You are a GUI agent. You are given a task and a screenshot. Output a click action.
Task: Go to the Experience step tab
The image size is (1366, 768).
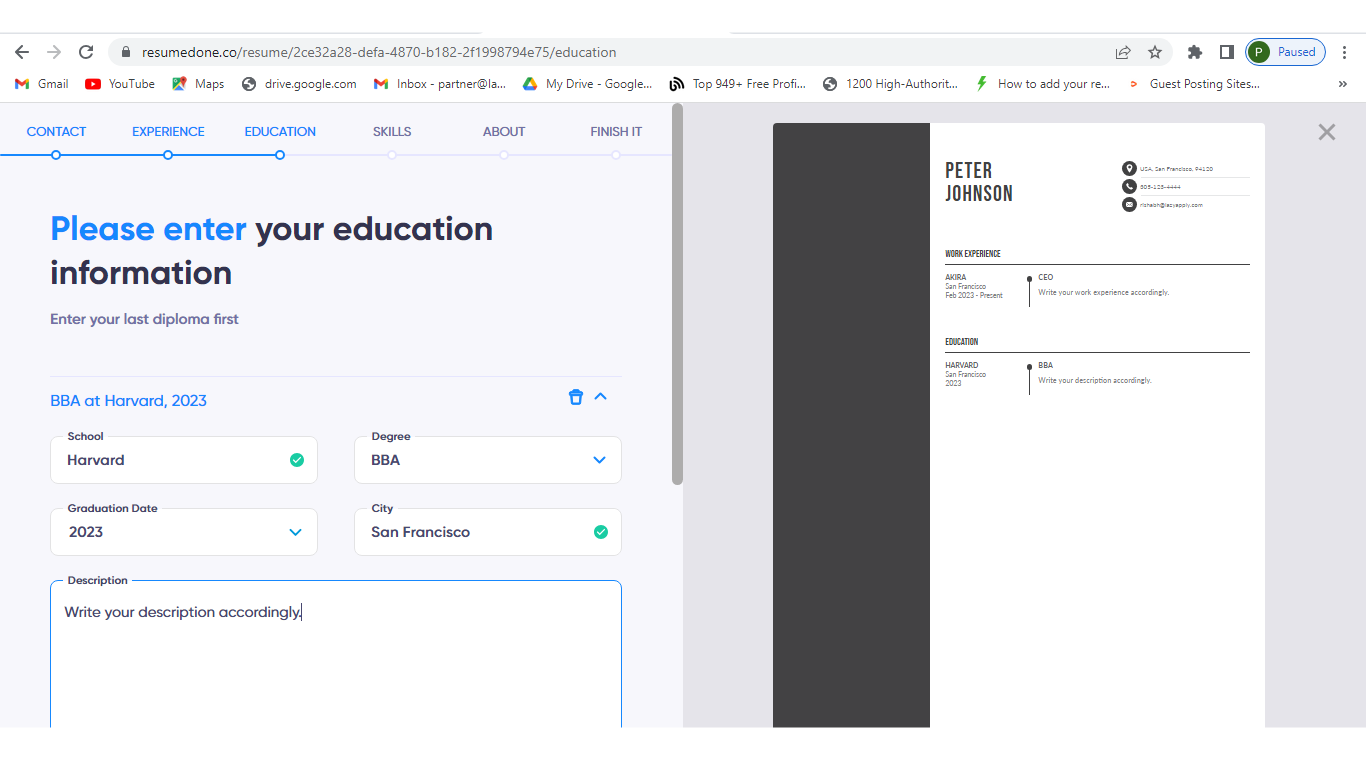coord(168,132)
